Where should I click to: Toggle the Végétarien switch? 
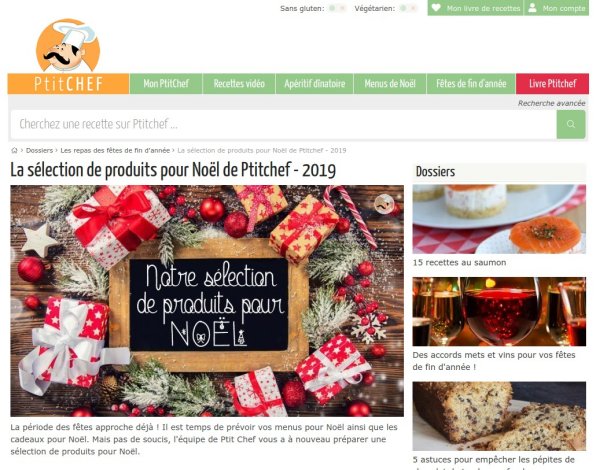pyautogui.click(x=408, y=8)
